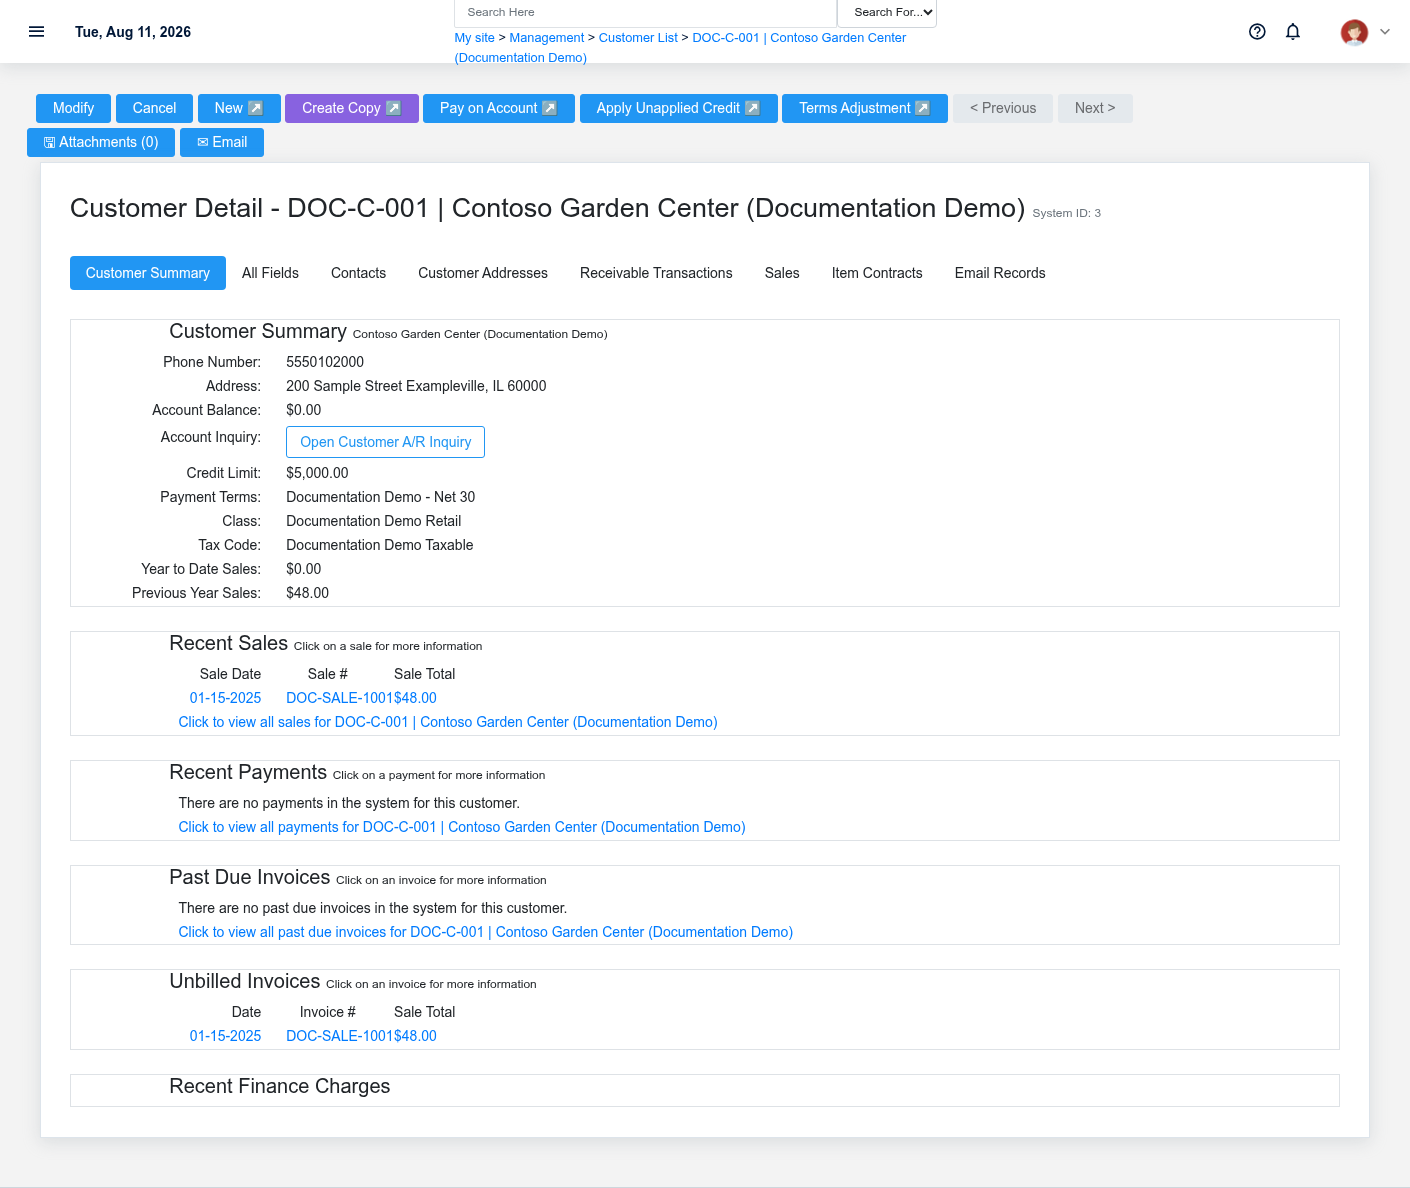Follow the Customer List breadcrumb
Image resolution: width=1410 pixels, height=1188 pixels.
pyautogui.click(x=638, y=38)
